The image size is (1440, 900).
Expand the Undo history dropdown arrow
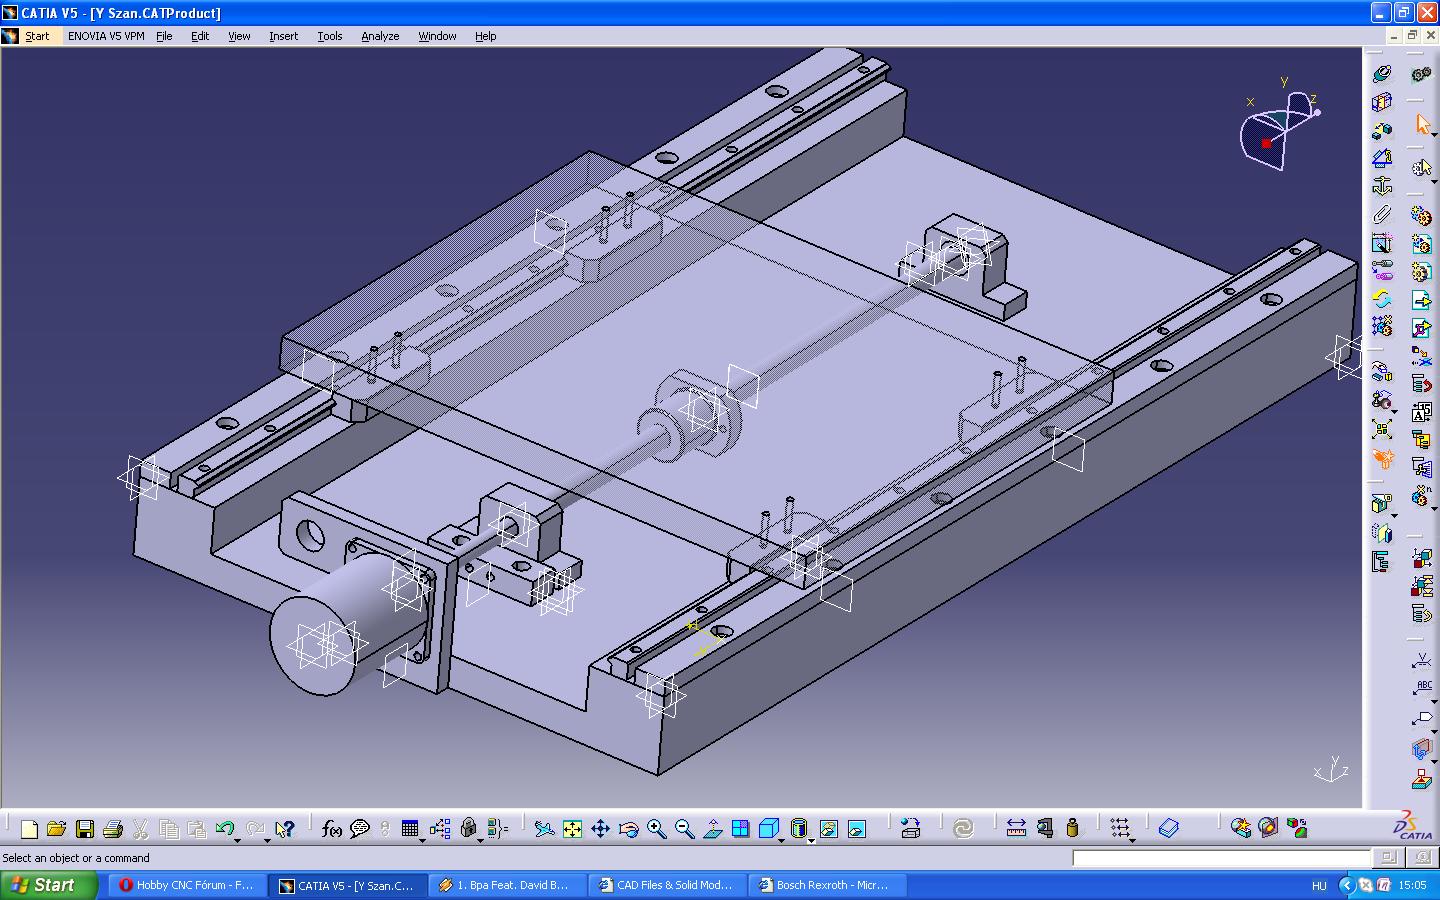point(238,840)
